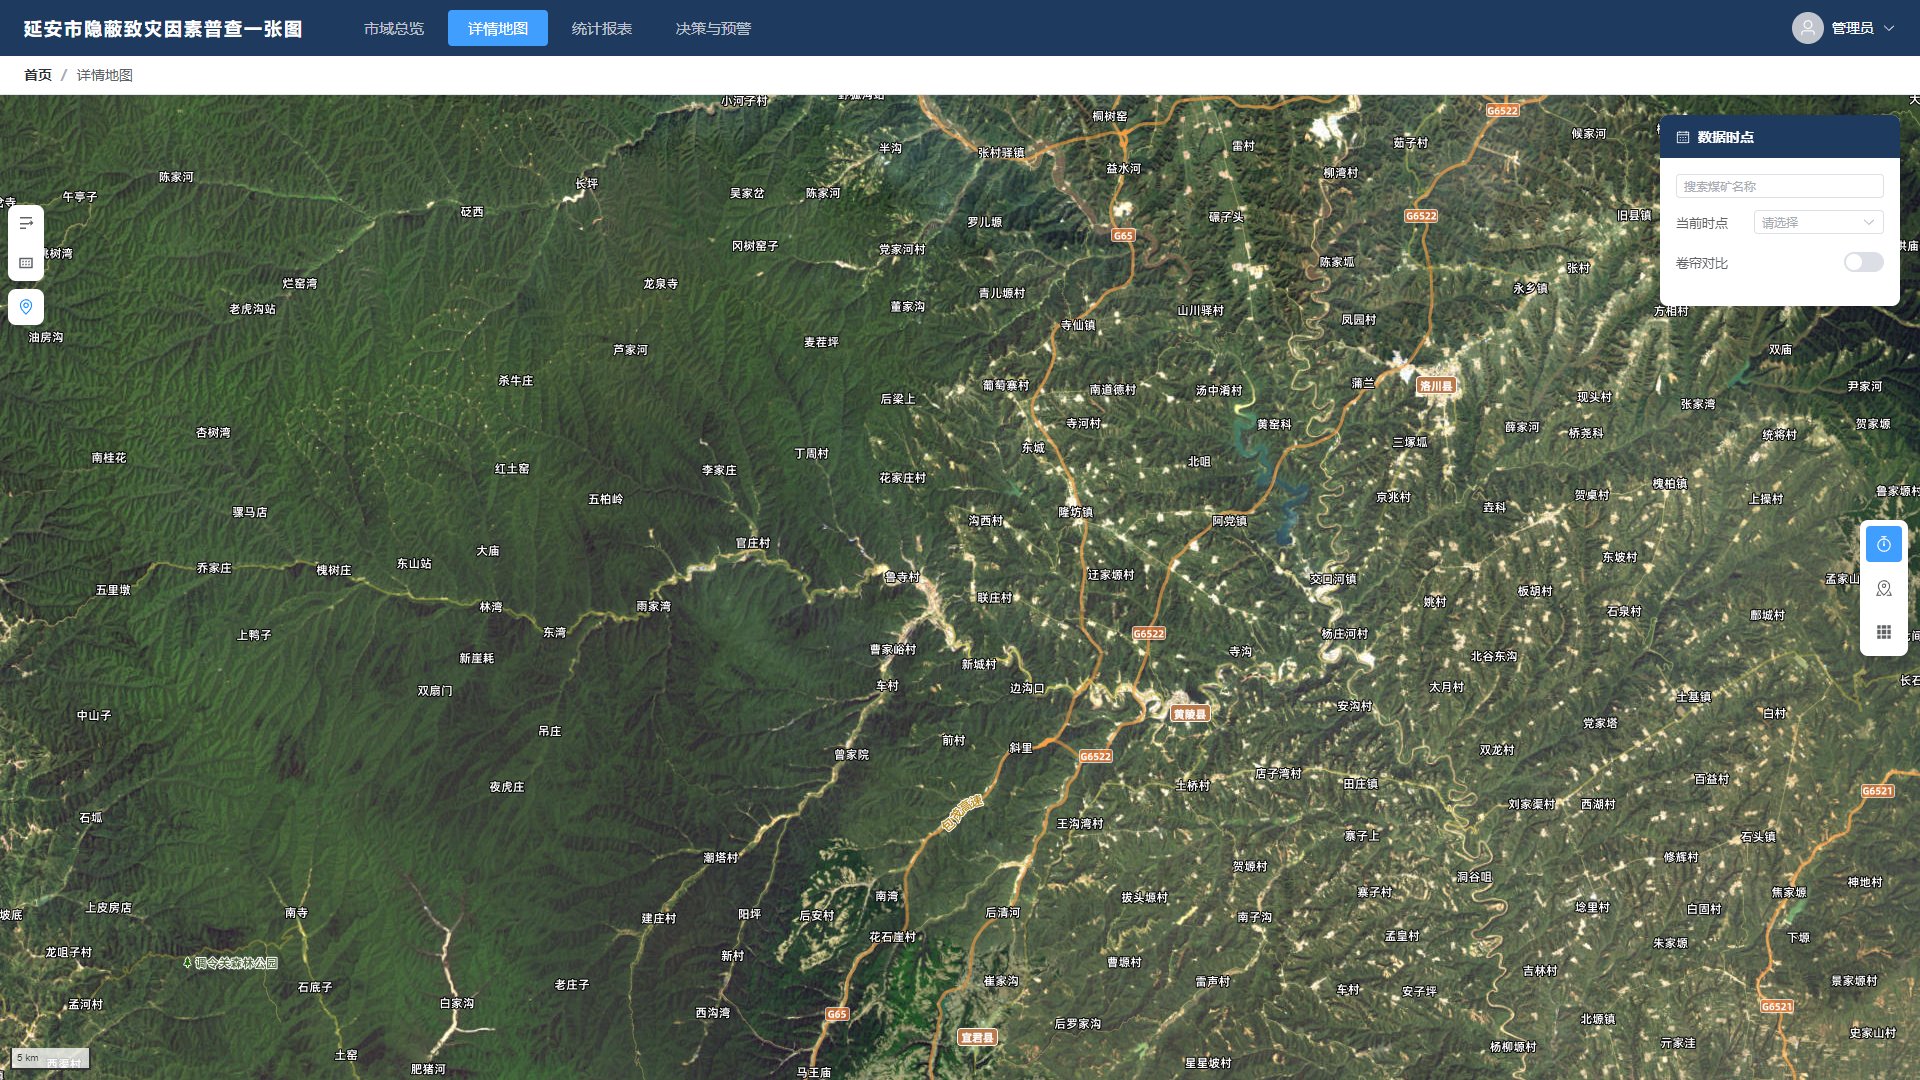Click the 北塬镇 town label

(1598, 1019)
